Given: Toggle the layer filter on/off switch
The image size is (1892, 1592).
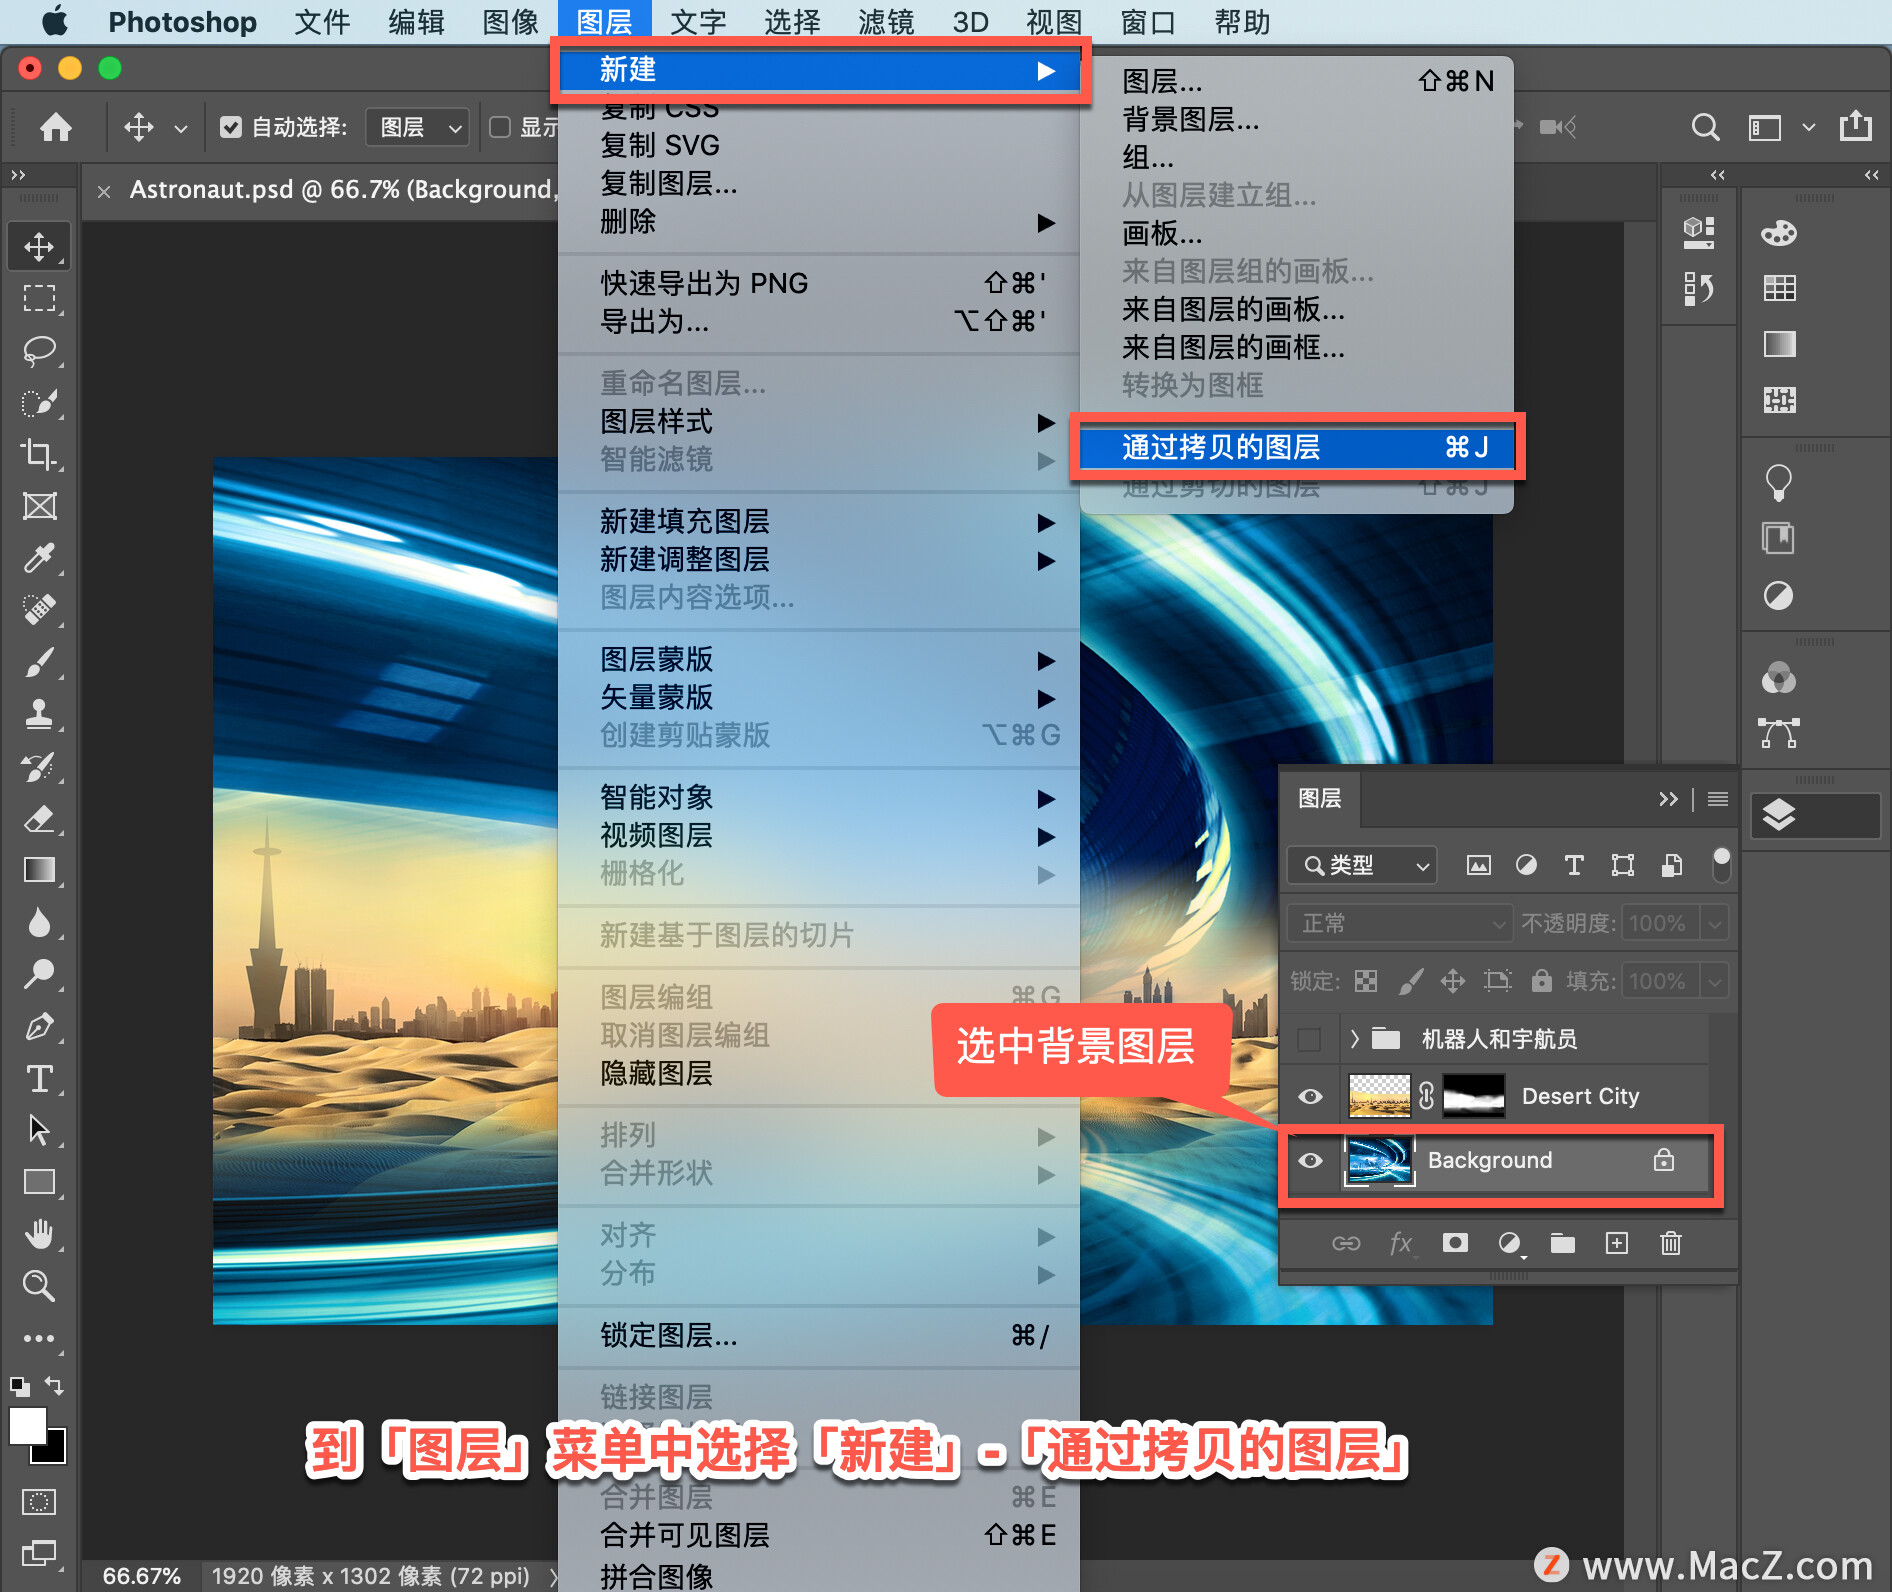Looking at the screenshot, I should 1721,865.
